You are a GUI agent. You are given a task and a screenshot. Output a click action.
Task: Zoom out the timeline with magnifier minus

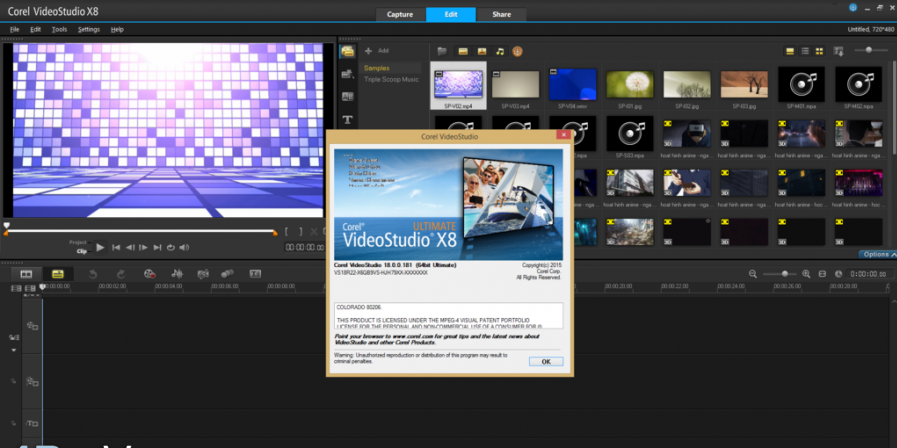click(753, 274)
